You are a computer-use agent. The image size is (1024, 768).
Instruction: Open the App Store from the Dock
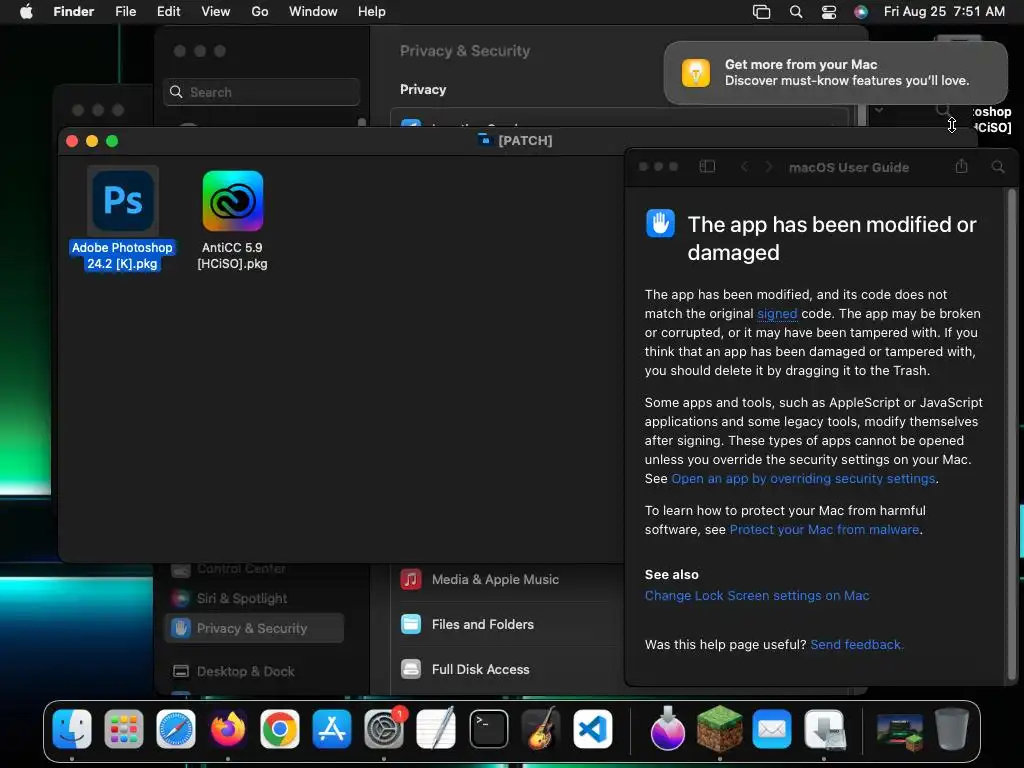332,729
